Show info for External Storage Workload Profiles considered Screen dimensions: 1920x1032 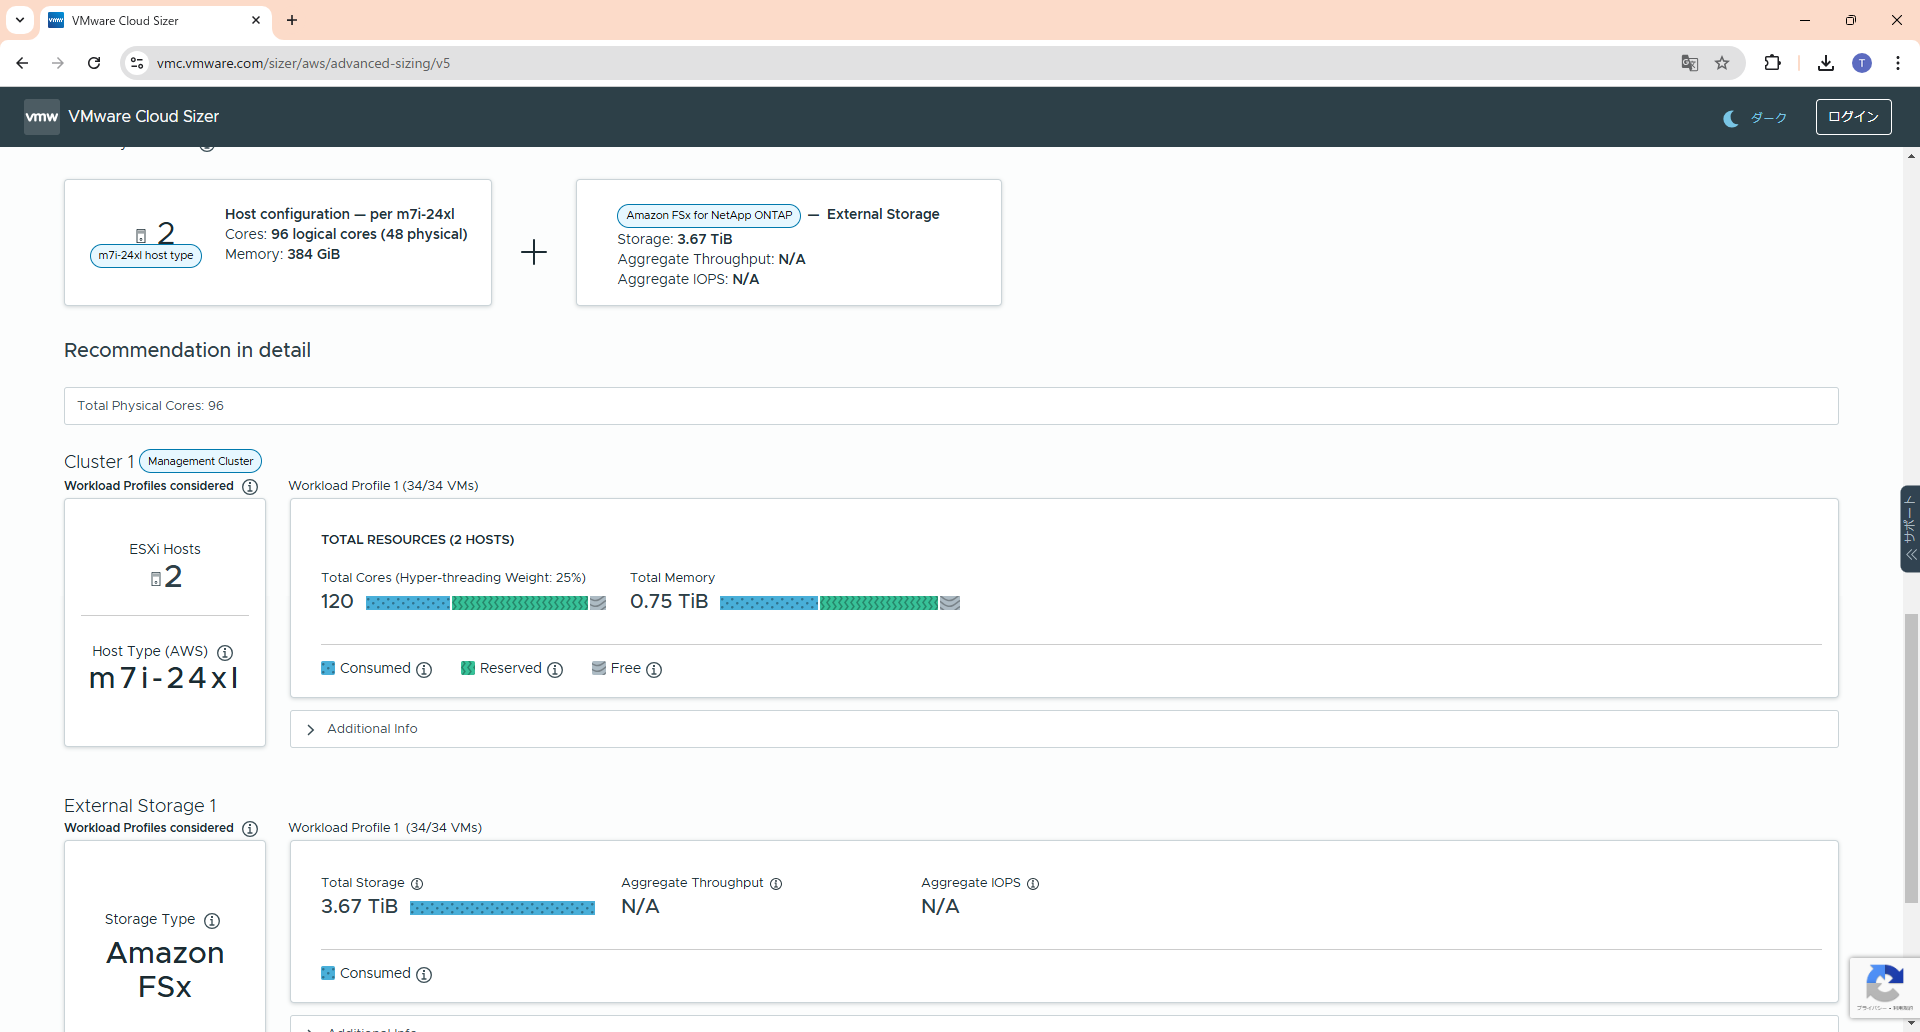coord(250,829)
